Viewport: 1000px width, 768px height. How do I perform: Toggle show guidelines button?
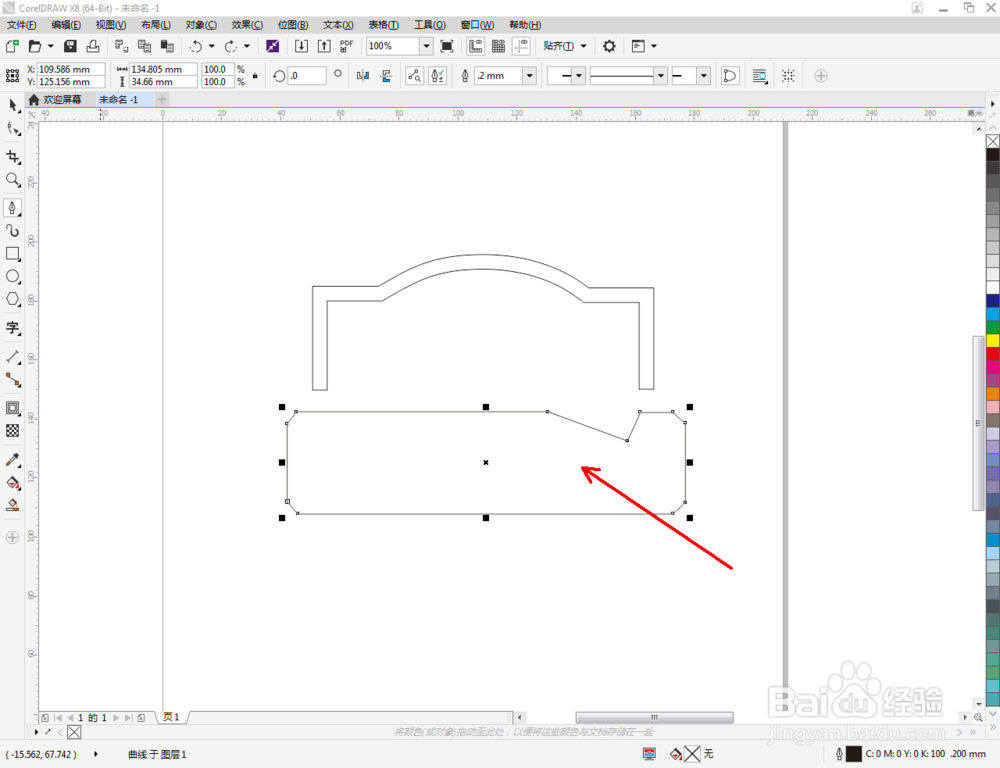click(522, 46)
